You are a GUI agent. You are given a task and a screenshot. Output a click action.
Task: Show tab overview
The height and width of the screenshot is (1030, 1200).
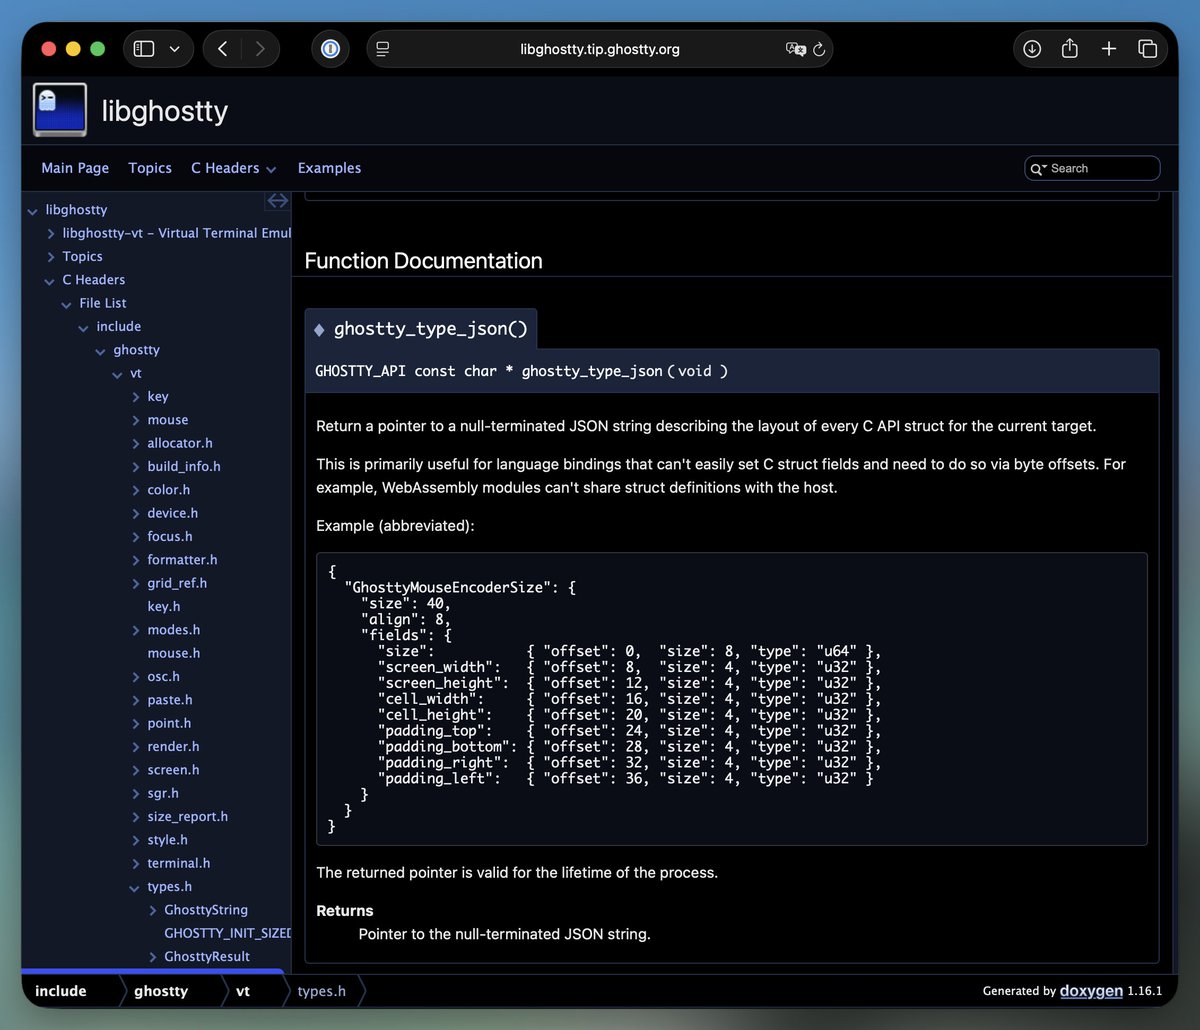pyautogui.click(x=1147, y=49)
